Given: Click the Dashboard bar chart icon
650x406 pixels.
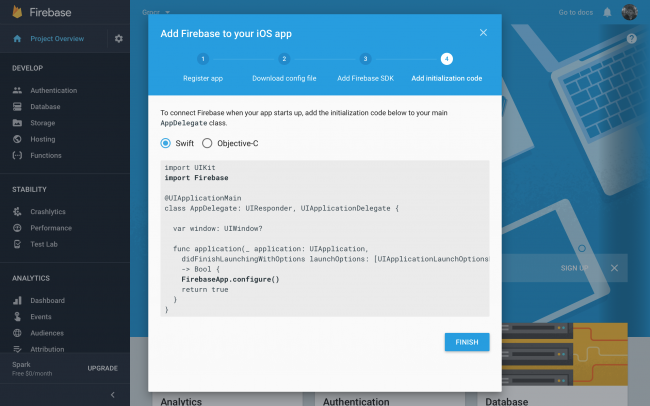Looking at the screenshot, I should [x=17, y=300].
